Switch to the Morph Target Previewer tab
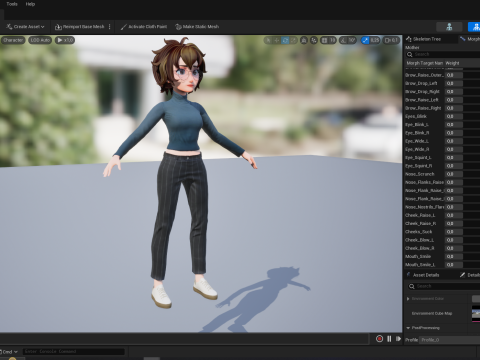Image resolution: width=480 pixels, height=360 pixels. (x=470, y=39)
